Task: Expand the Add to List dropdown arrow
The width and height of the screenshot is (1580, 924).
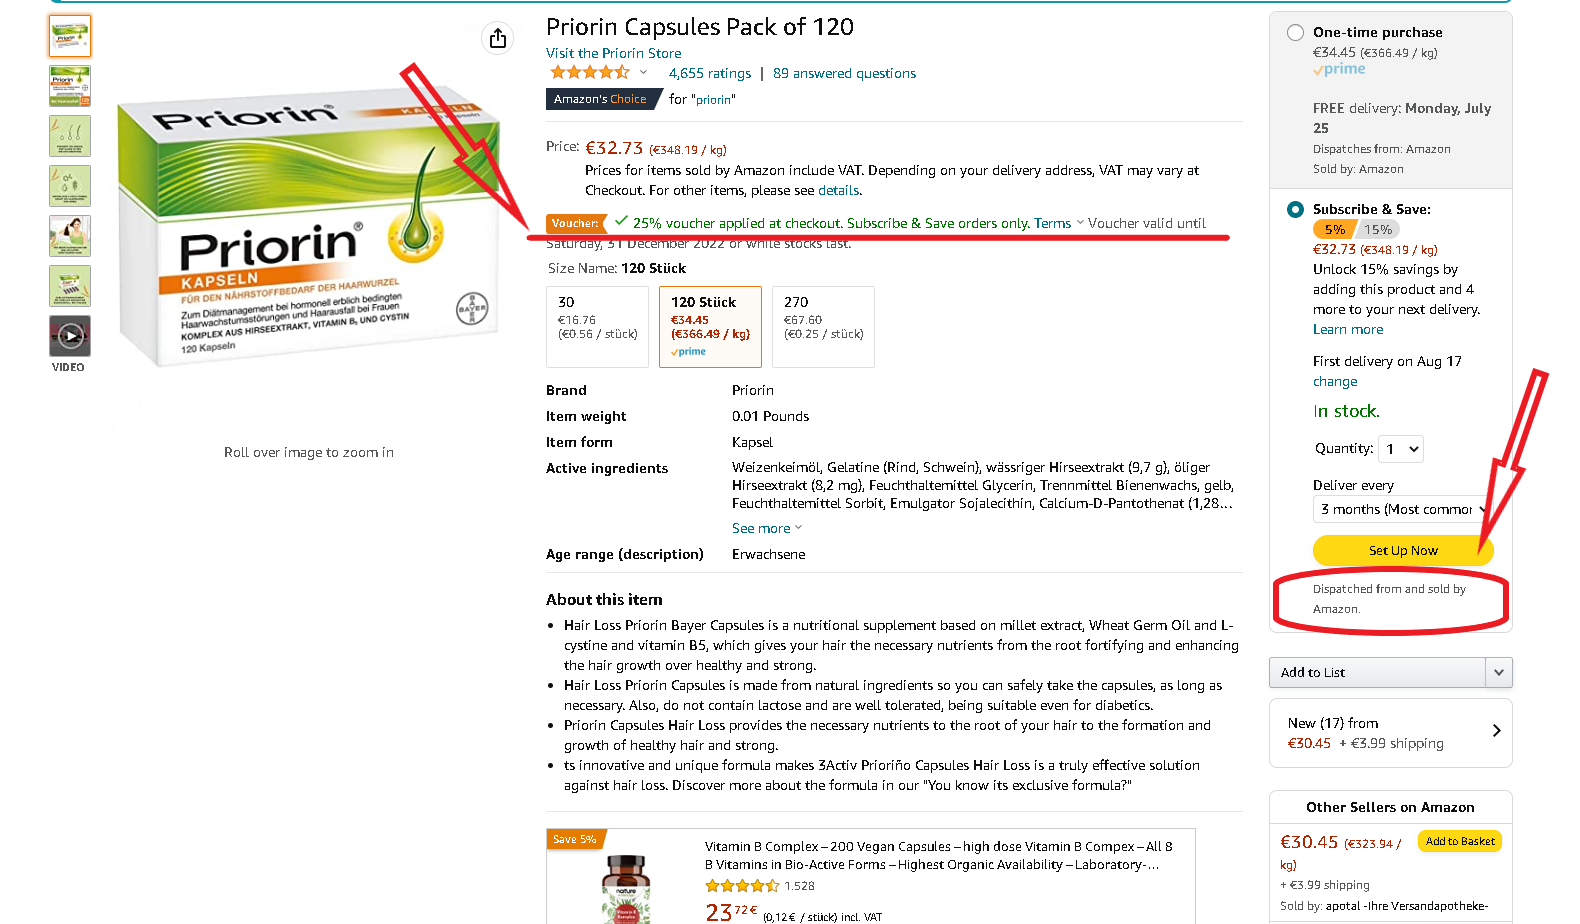Action: [1498, 672]
